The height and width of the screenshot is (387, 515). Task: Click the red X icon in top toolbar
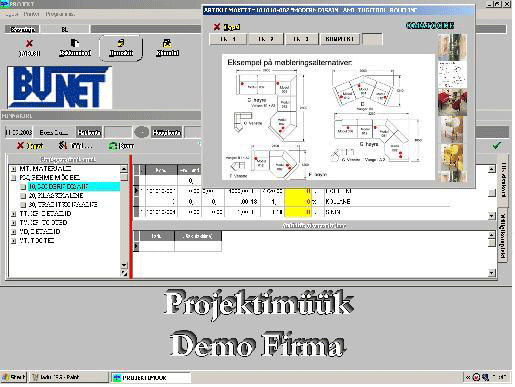pyautogui.click(x=29, y=43)
